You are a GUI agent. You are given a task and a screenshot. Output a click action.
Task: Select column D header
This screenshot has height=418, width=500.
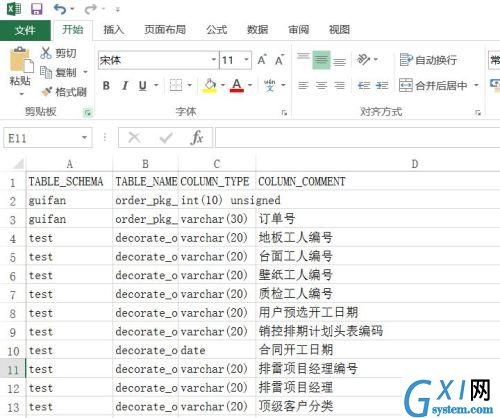click(x=378, y=164)
